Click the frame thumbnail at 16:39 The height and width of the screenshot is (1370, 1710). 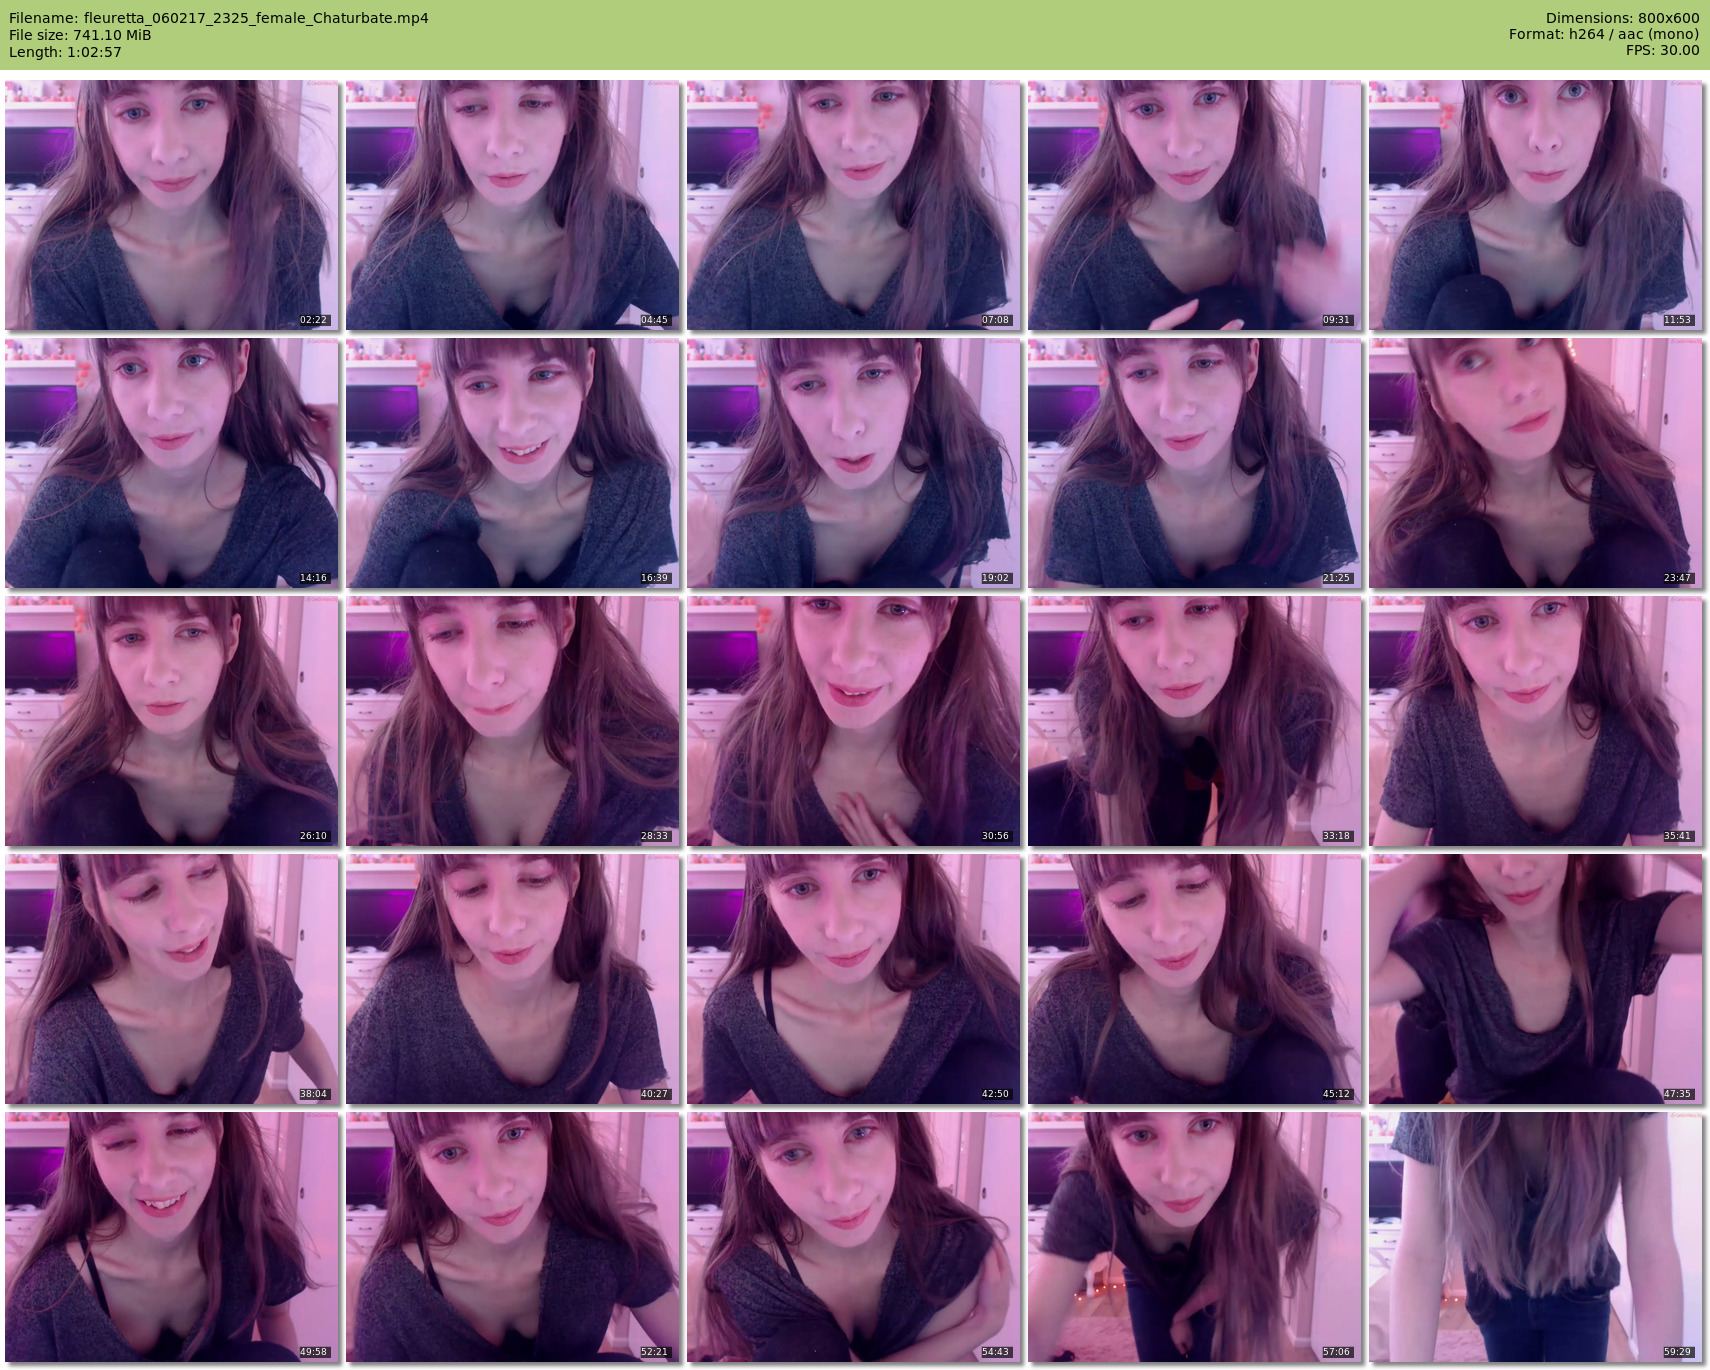point(512,463)
